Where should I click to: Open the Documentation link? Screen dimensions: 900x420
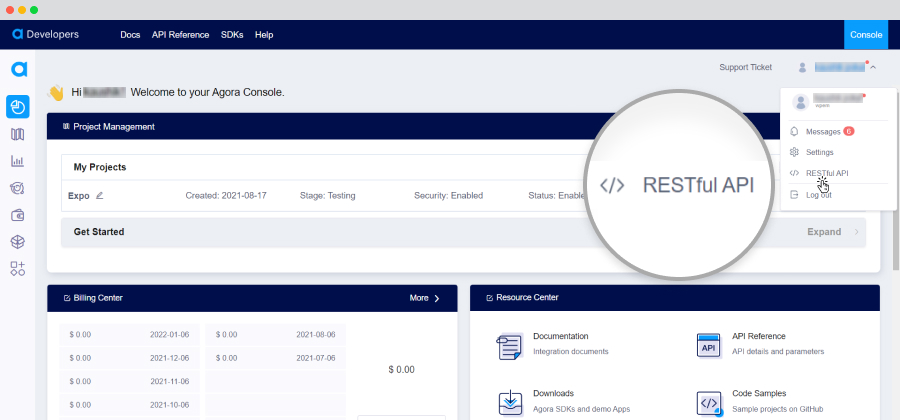click(x=561, y=336)
